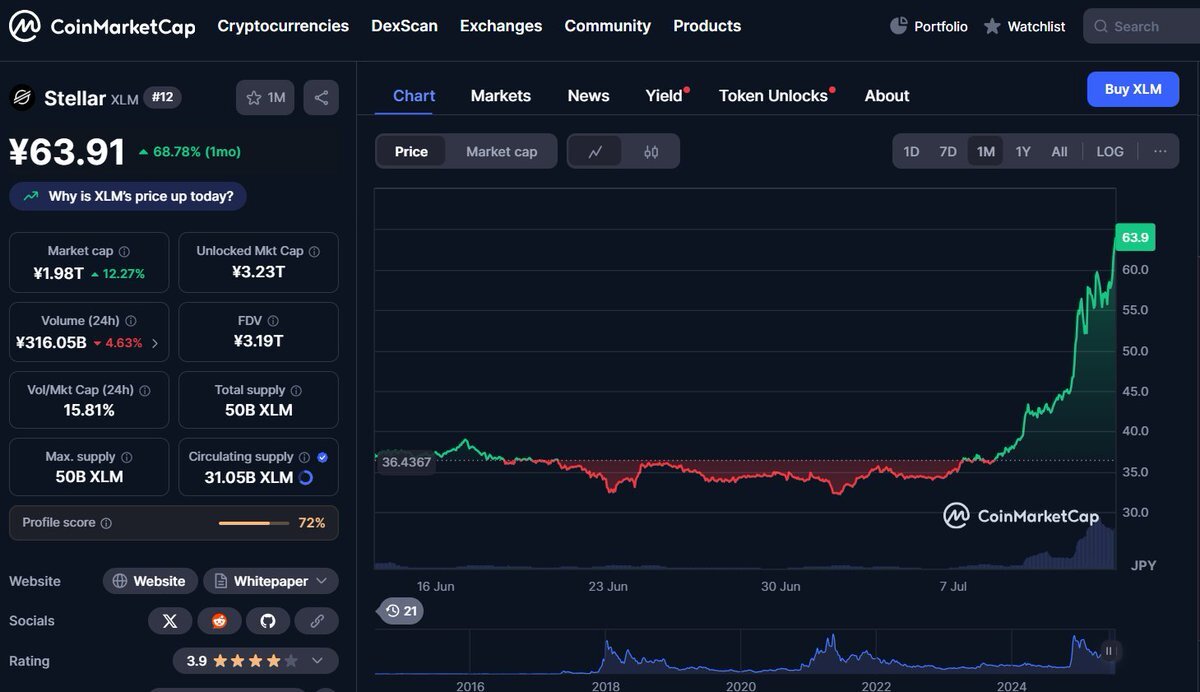Open the GitHub social link
This screenshot has height=692, width=1200.
click(268, 621)
